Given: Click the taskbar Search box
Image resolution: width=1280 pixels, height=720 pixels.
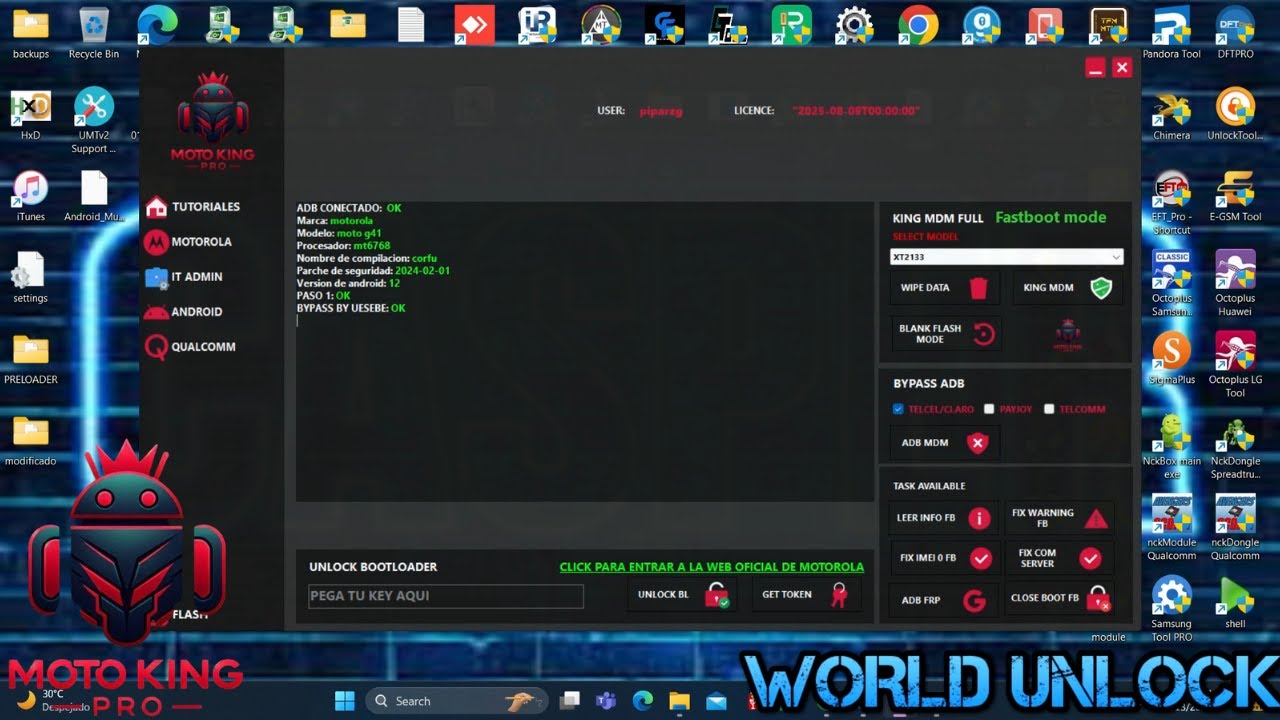Looking at the screenshot, I should pyautogui.click(x=455, y=701).
